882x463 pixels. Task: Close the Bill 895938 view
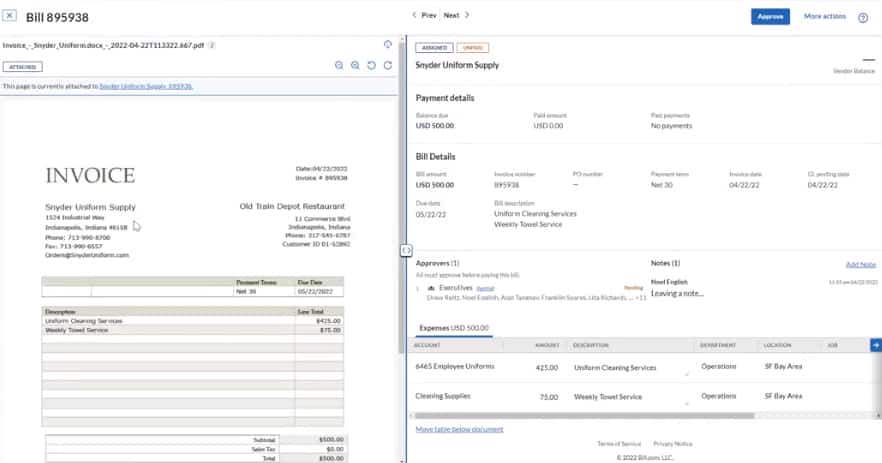pos(10,16)
